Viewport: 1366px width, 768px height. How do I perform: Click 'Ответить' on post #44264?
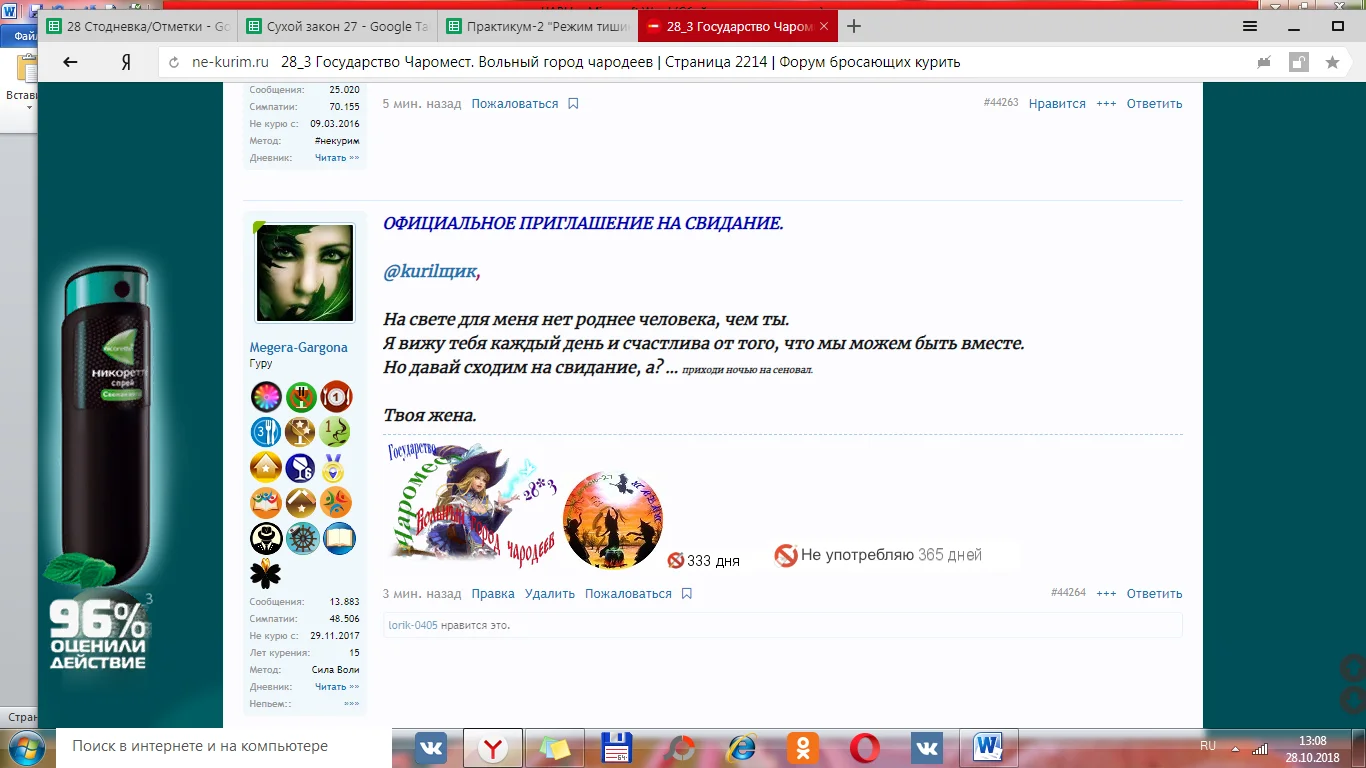[x=1155, y=594]
